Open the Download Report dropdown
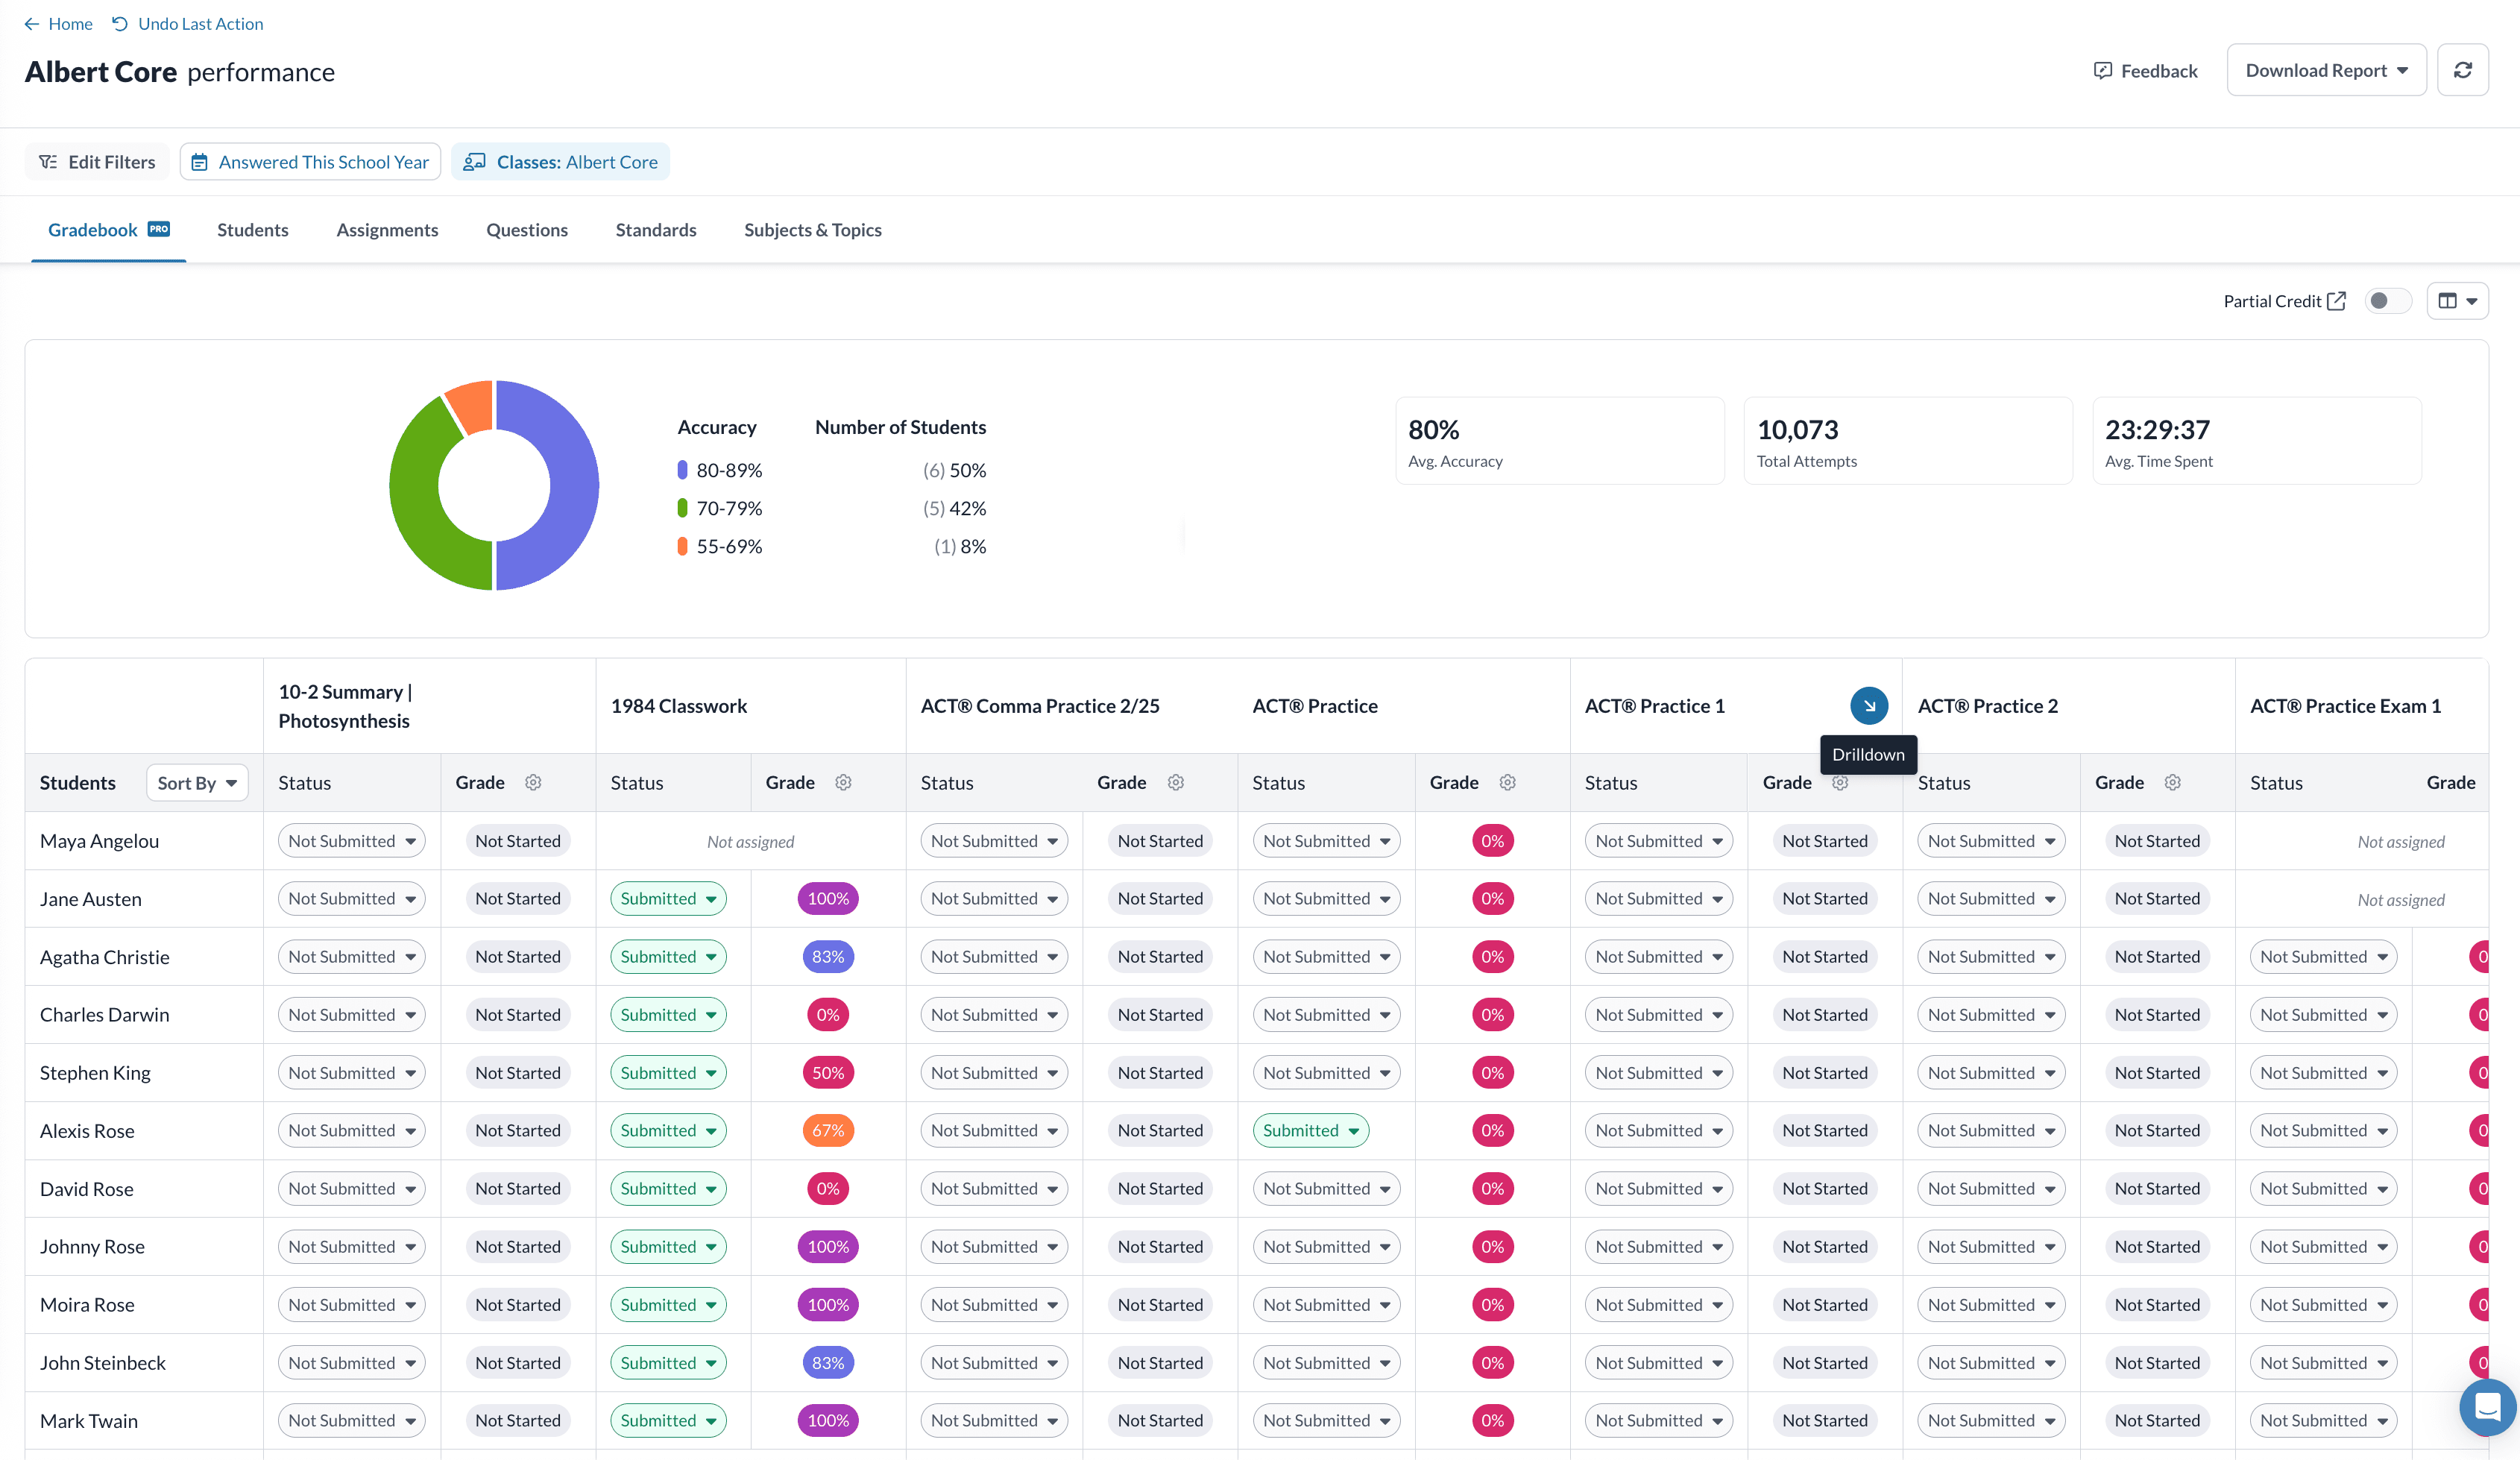The width and height of the screenshot is (2520, 1460). coord(2326,71)
